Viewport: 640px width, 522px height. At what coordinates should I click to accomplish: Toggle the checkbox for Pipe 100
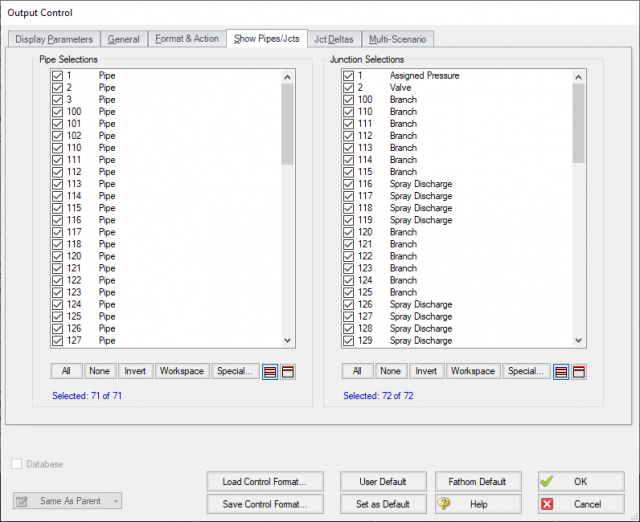point(58,112)
